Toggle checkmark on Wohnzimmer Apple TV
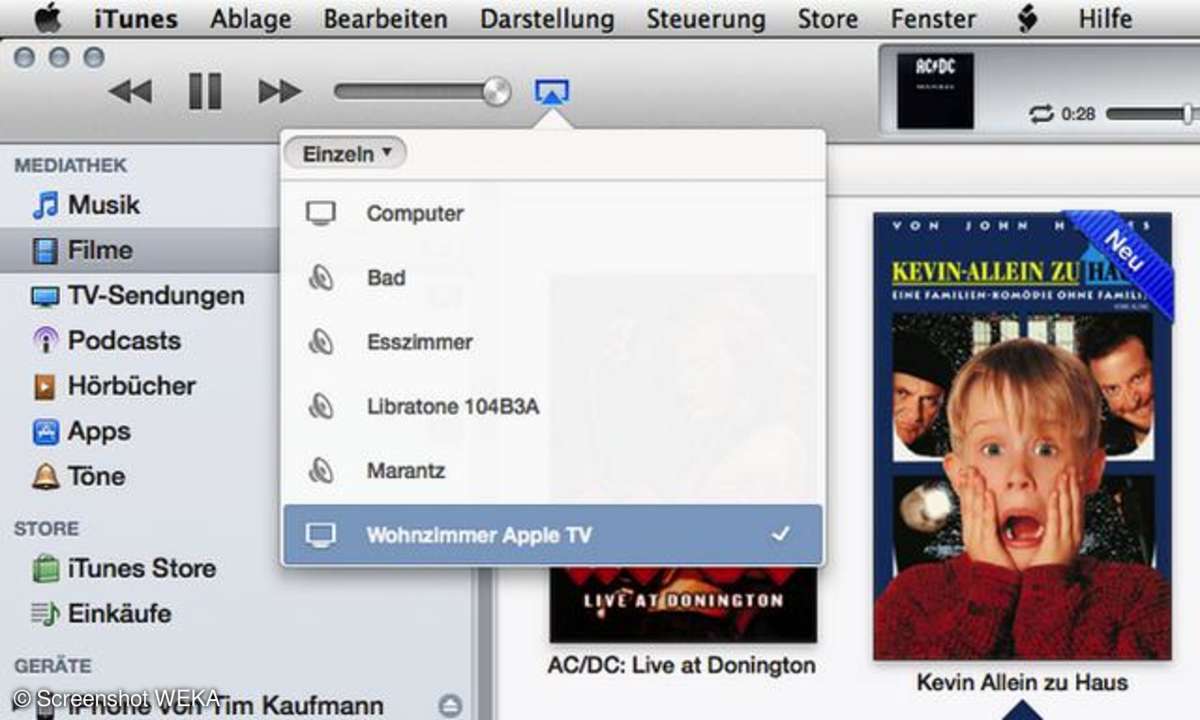Viewport: 1200px width, 720px height. coord(780,534)
